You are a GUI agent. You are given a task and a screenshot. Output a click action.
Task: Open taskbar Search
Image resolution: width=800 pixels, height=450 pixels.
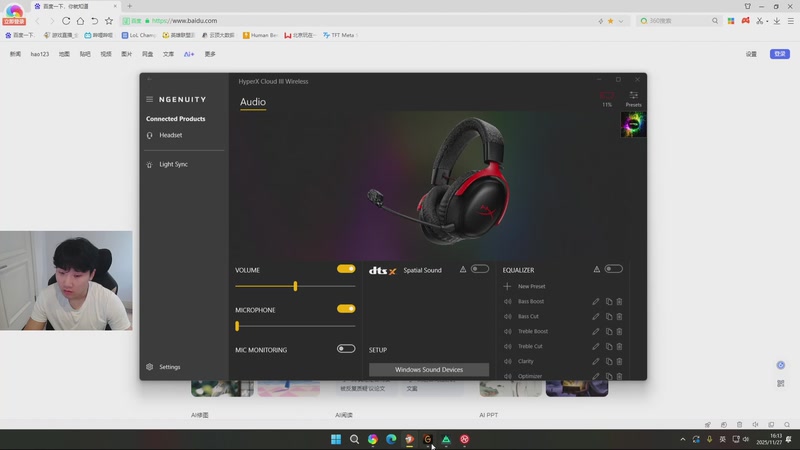click(x=354, y=439)
